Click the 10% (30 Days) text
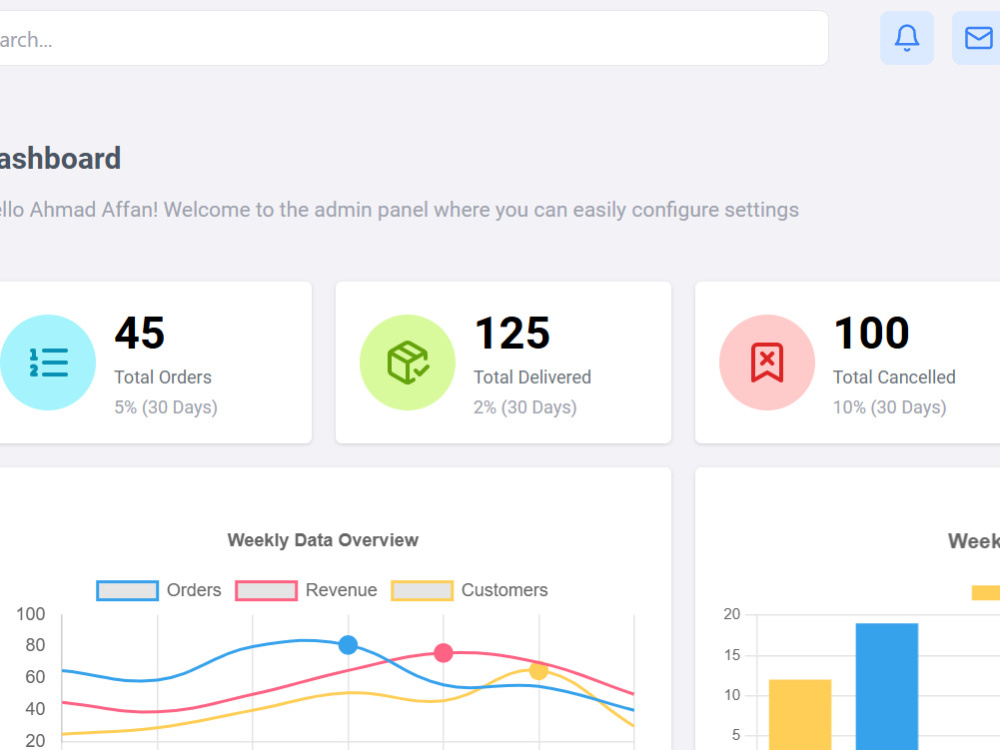The height and width of the screenshot is (750, 1000). point(890,407)
